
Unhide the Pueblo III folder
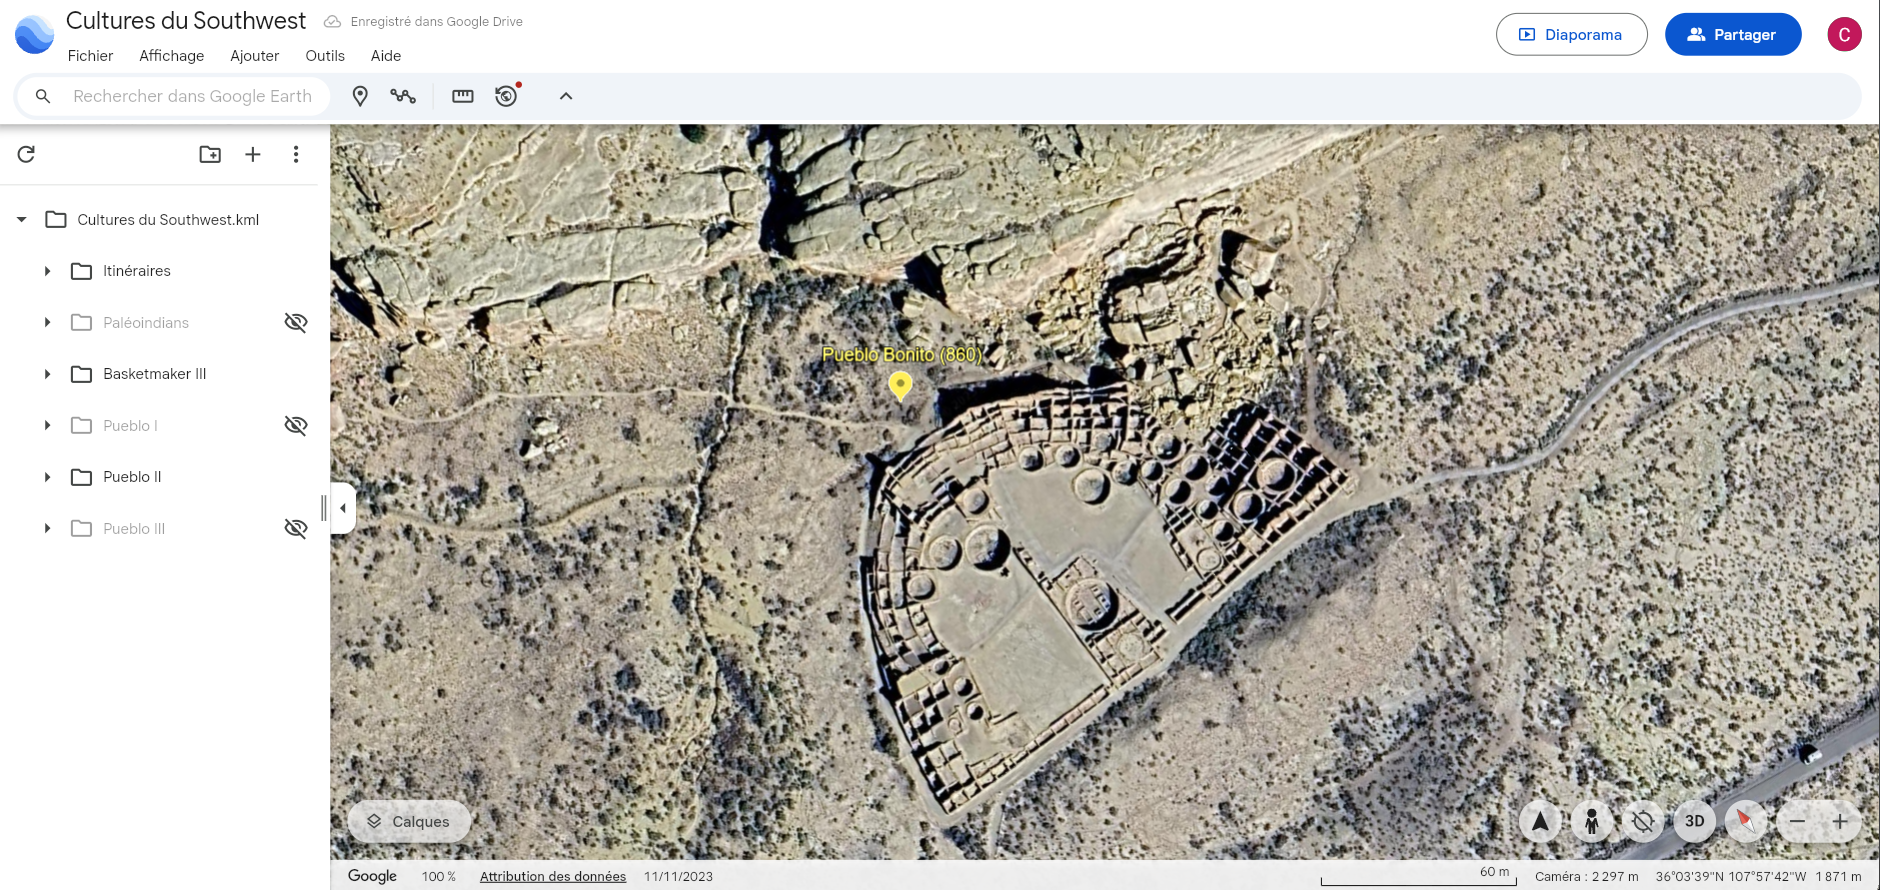(295, 528)
